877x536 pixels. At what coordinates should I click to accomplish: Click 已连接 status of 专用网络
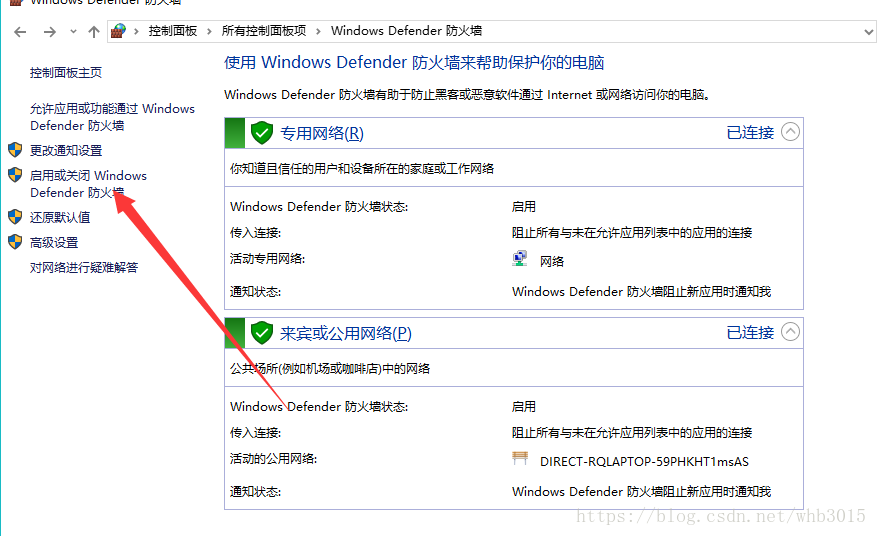click(x=750, y=133)
